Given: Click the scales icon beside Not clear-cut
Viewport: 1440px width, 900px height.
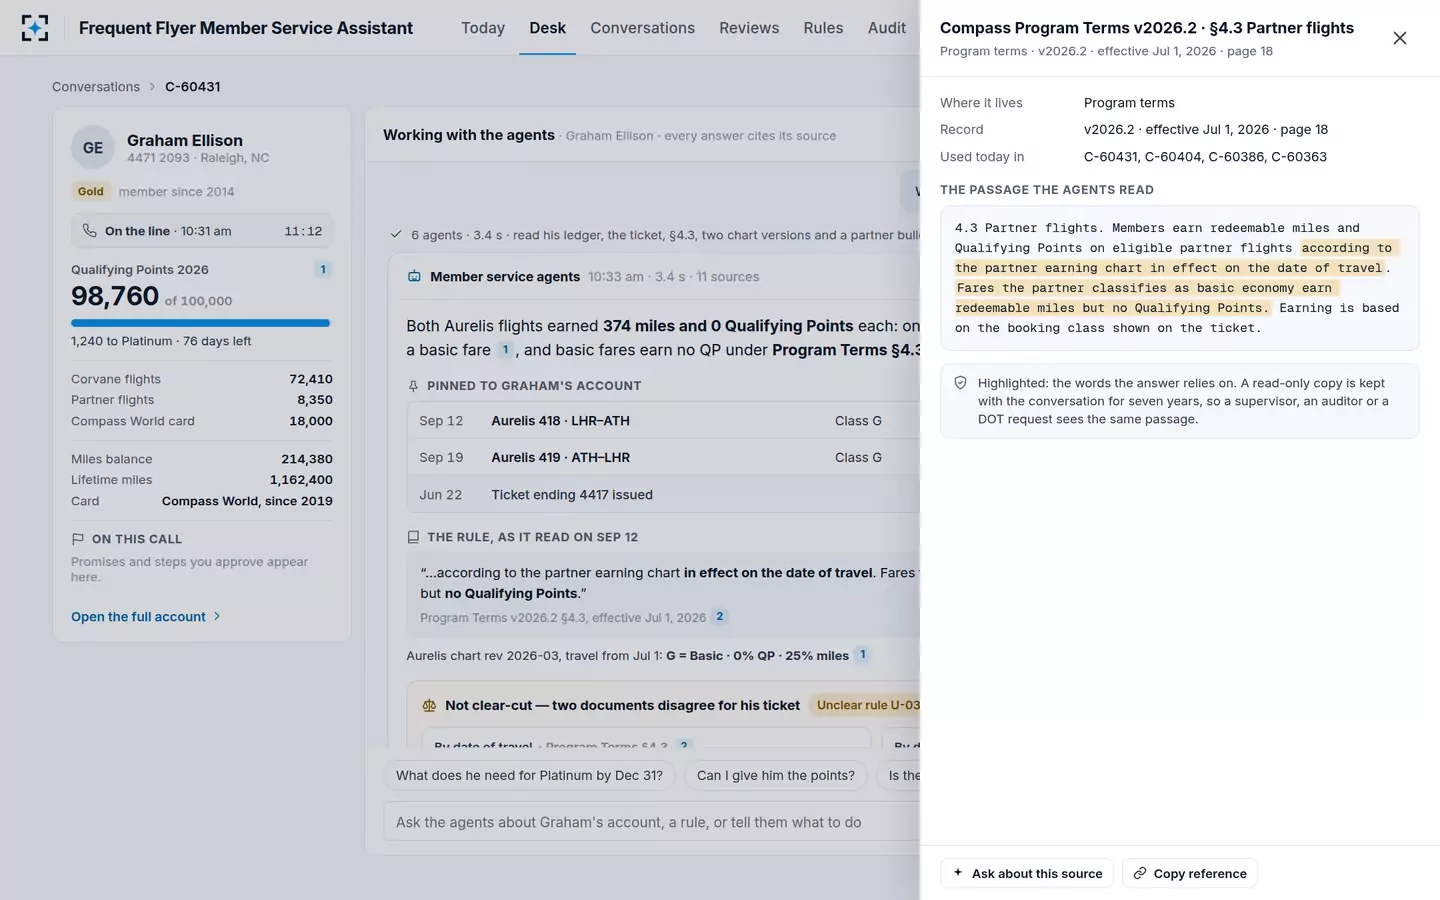Looking at the screenshot, I should 429,705.
